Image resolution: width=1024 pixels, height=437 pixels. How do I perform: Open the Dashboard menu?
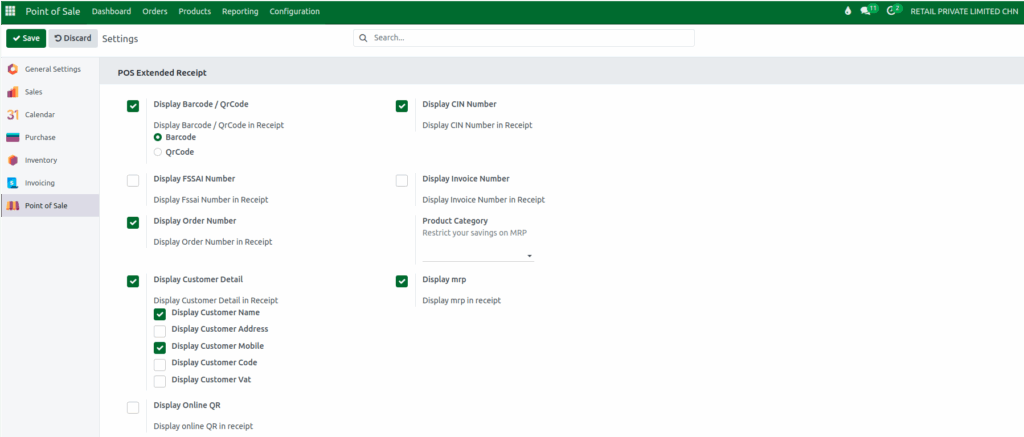point(112,11)
